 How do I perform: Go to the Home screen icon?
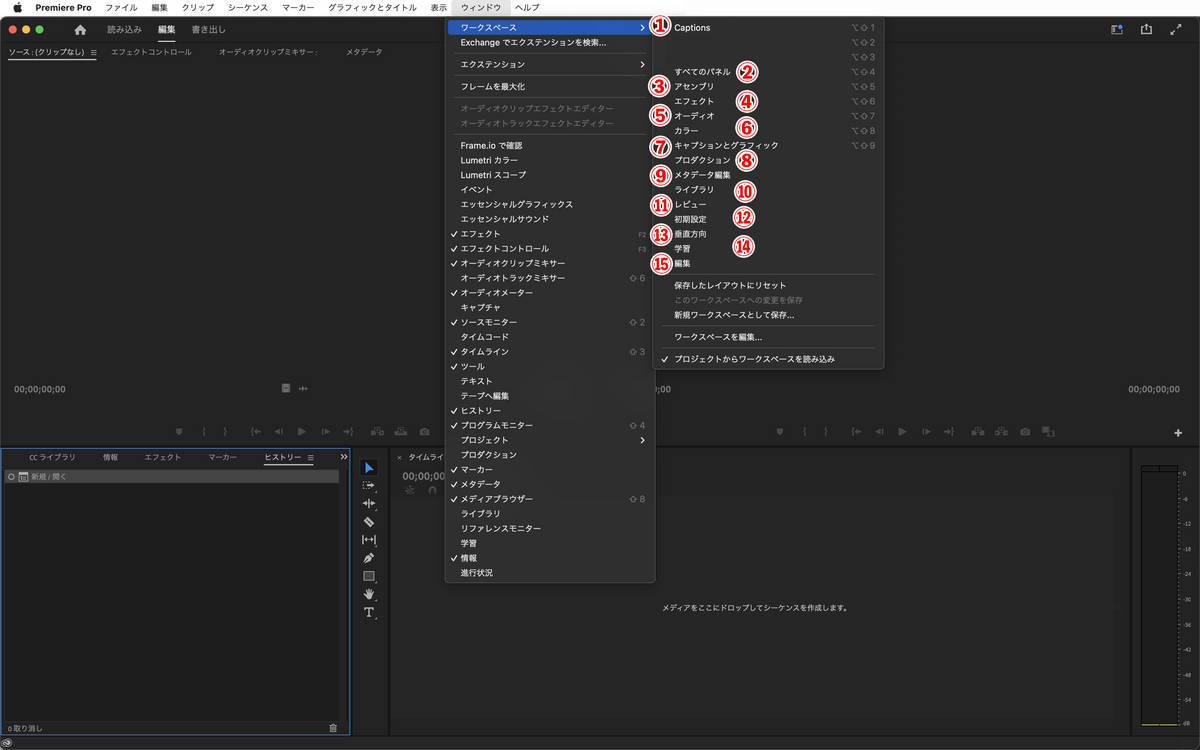point(80,30)
